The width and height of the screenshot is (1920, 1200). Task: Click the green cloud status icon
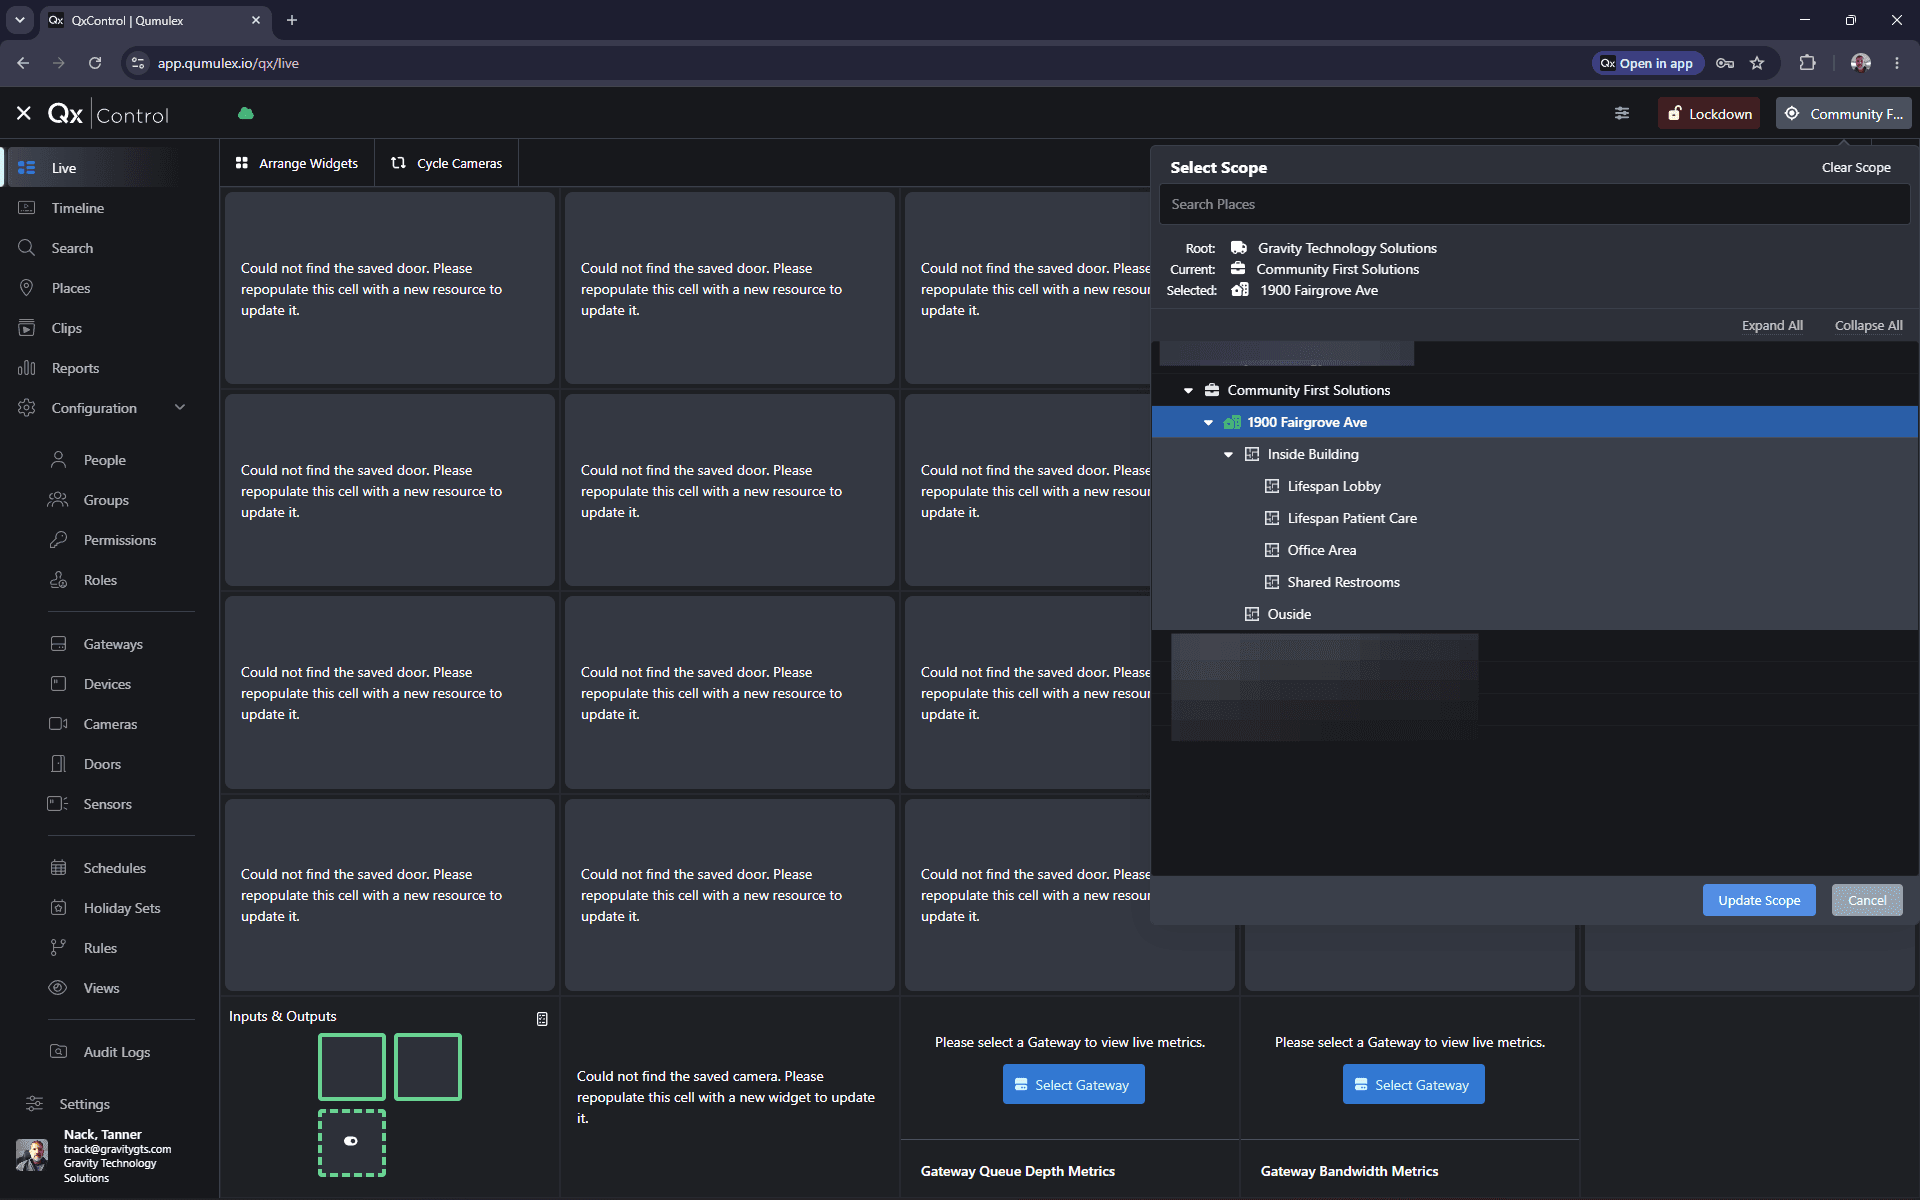[x=246, y=114]
